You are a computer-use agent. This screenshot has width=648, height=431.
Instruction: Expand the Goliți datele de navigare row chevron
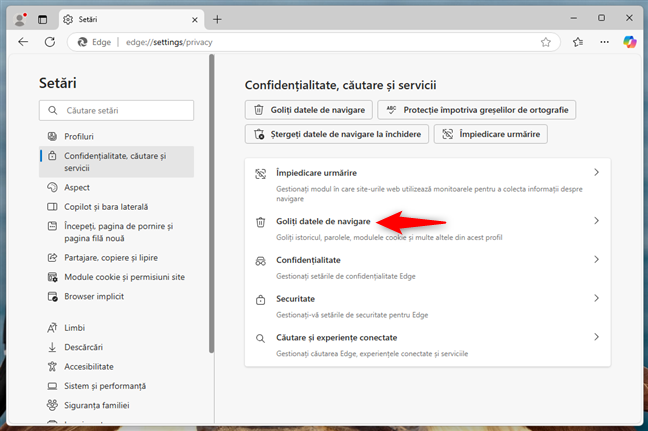pyautogui.click(x=596, y=221)
